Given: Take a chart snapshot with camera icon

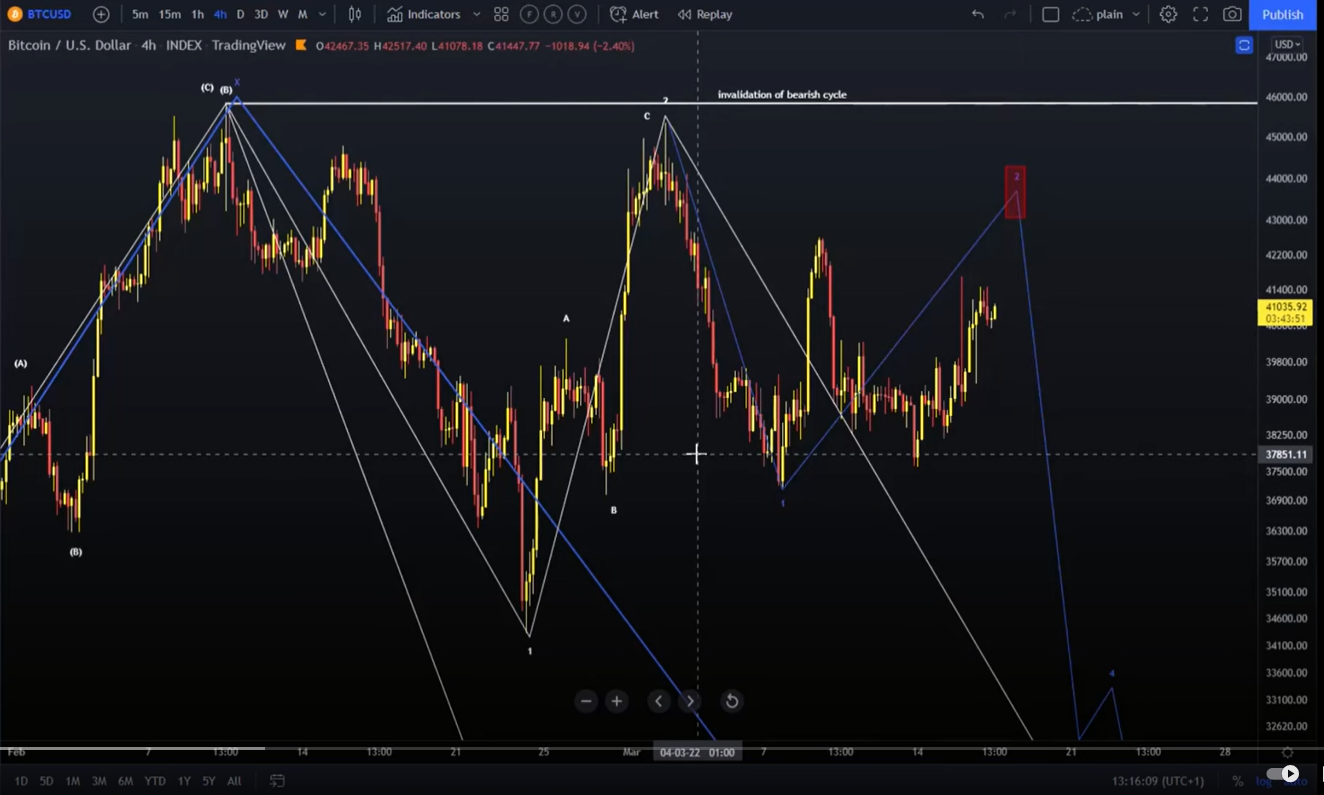Looking at the screenshot, I should tap(1232, 14).
